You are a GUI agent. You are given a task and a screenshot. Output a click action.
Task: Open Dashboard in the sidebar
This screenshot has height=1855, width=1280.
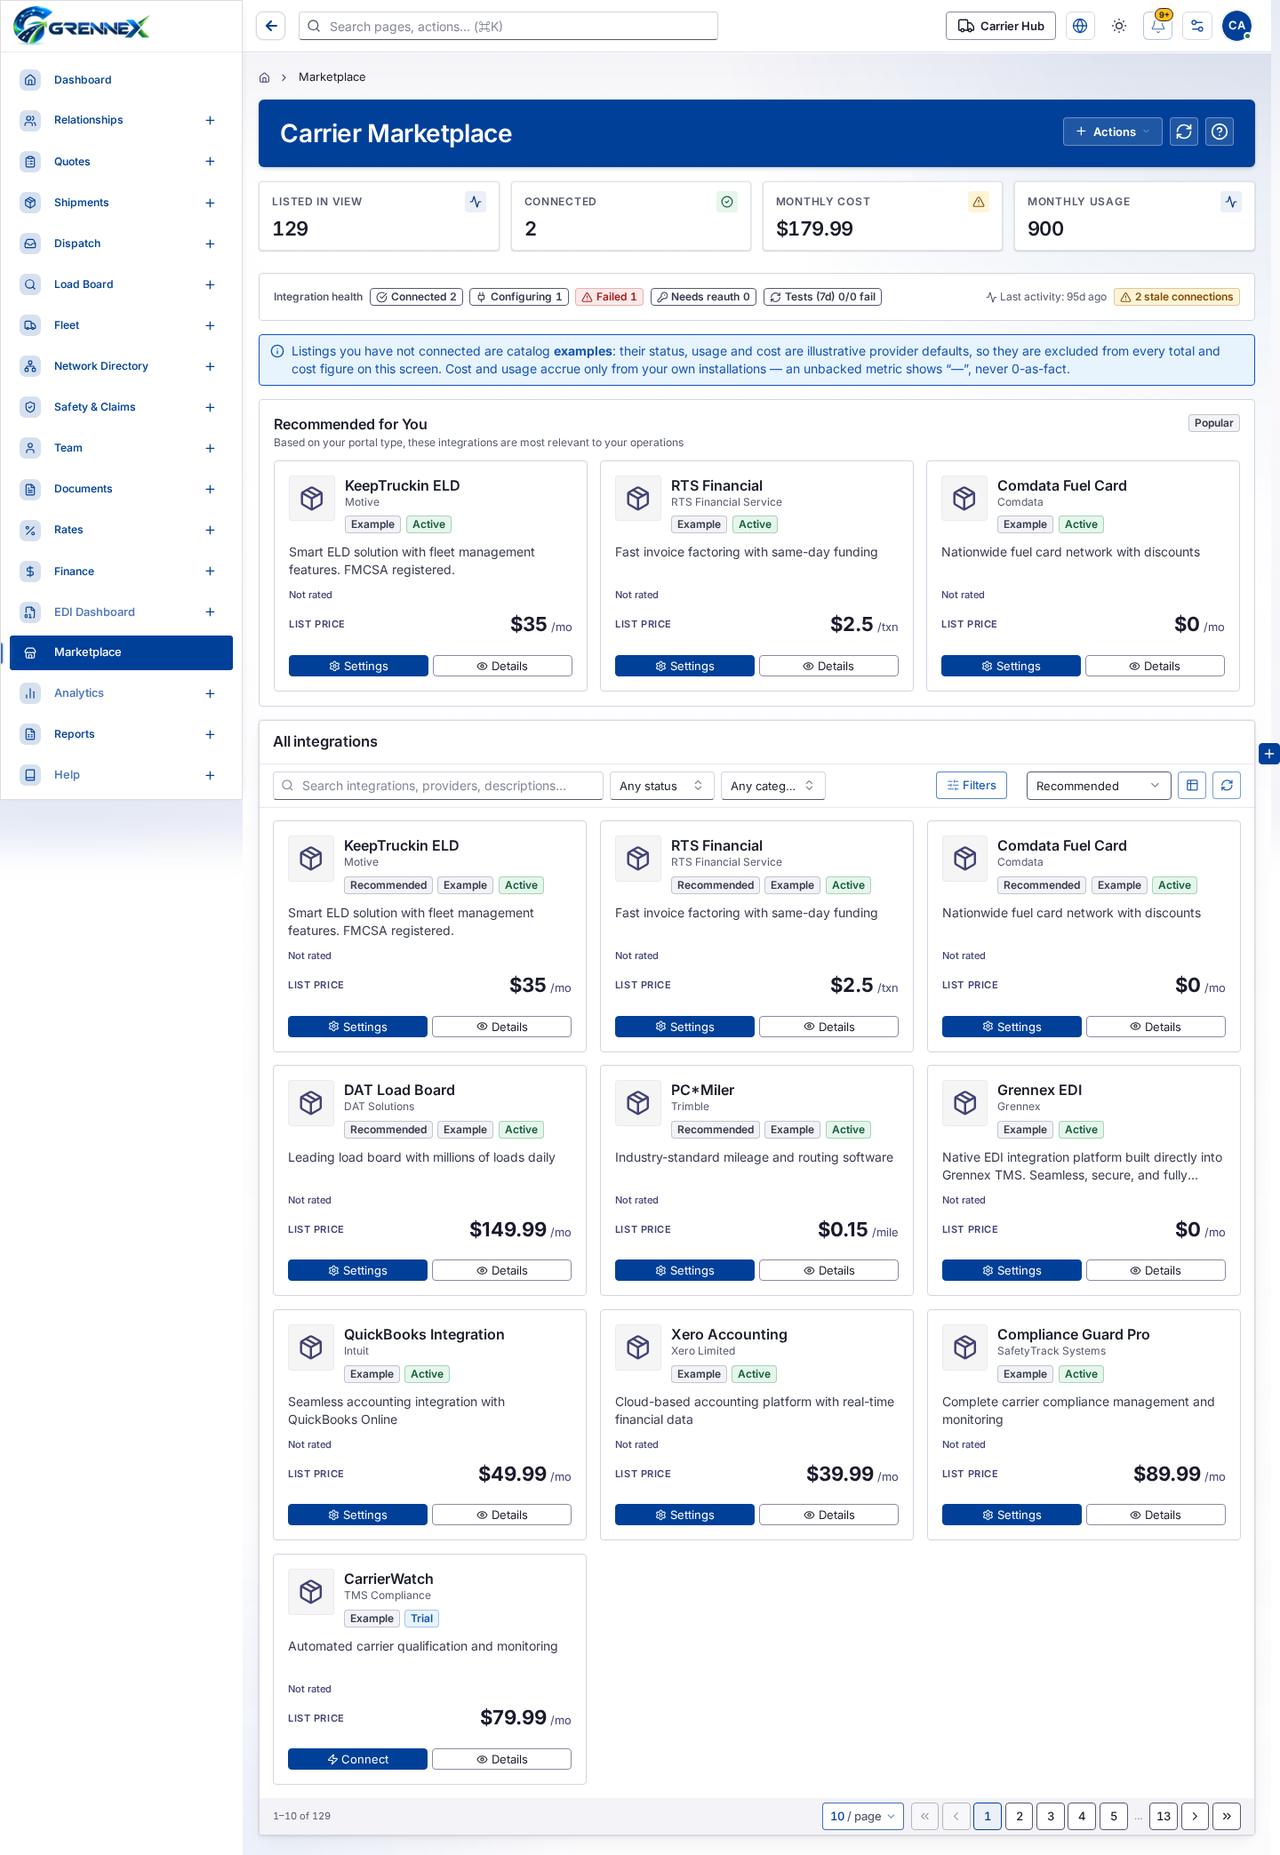(x=82, y=80)
